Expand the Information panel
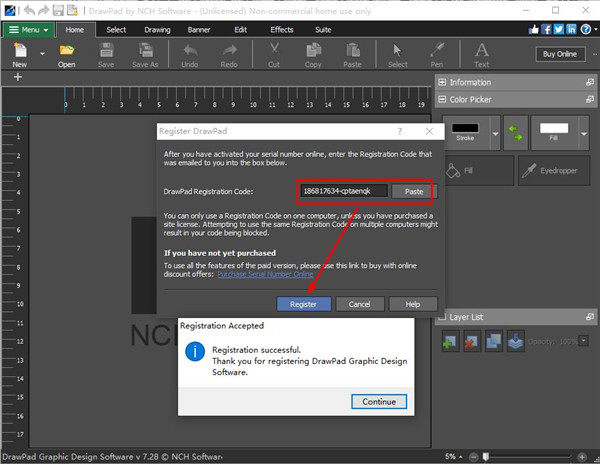Screen dimensions: 600x464 442,82
